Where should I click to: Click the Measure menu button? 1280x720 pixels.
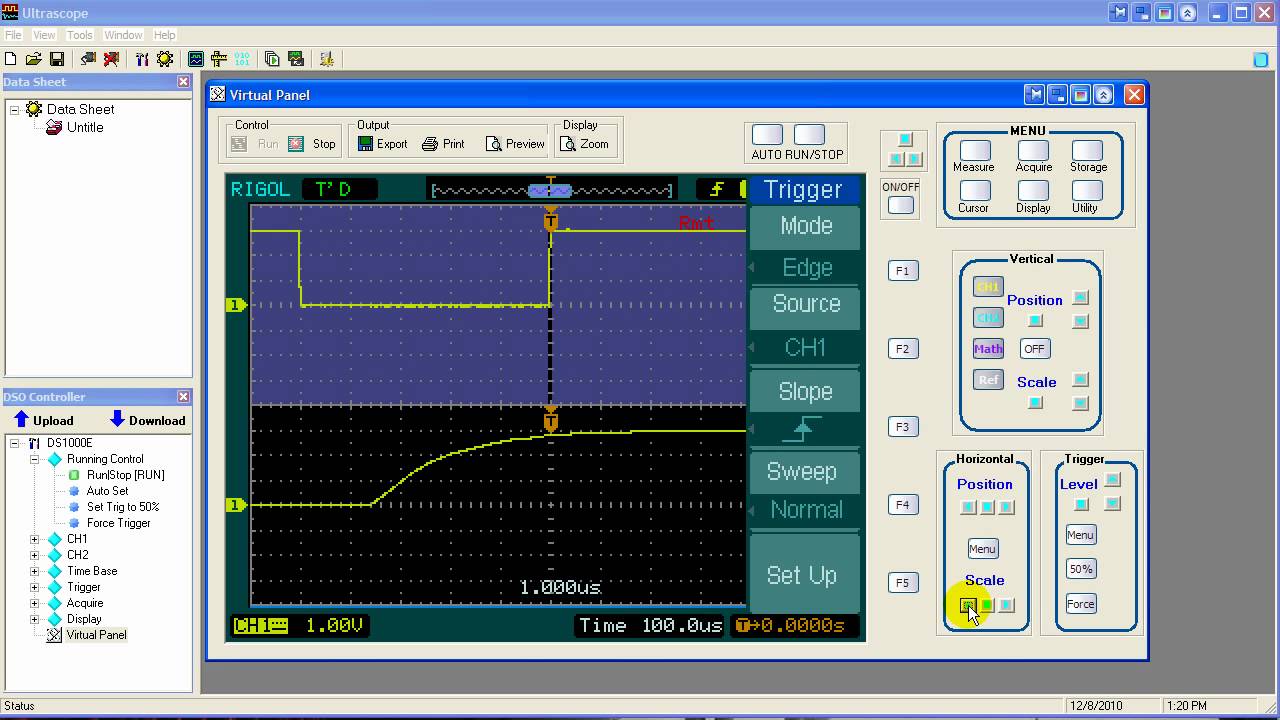(974, 149)
